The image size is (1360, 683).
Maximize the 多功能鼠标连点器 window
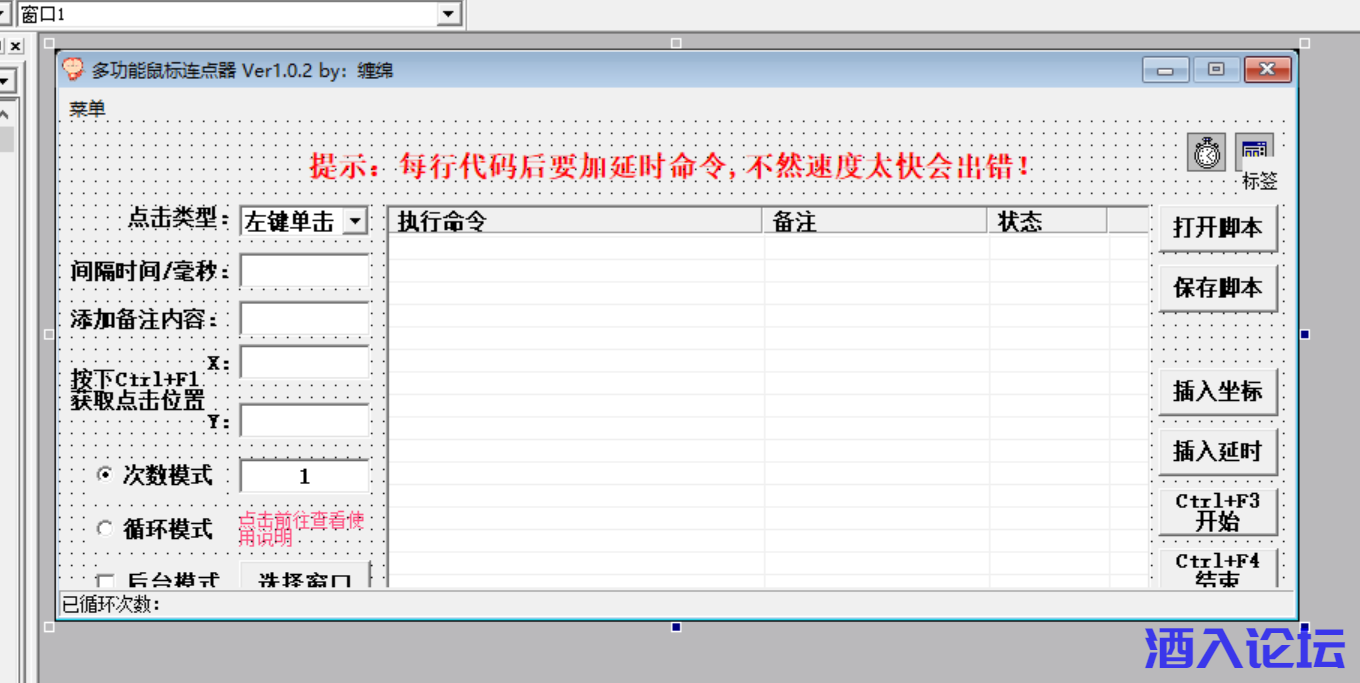[1216, 70]
